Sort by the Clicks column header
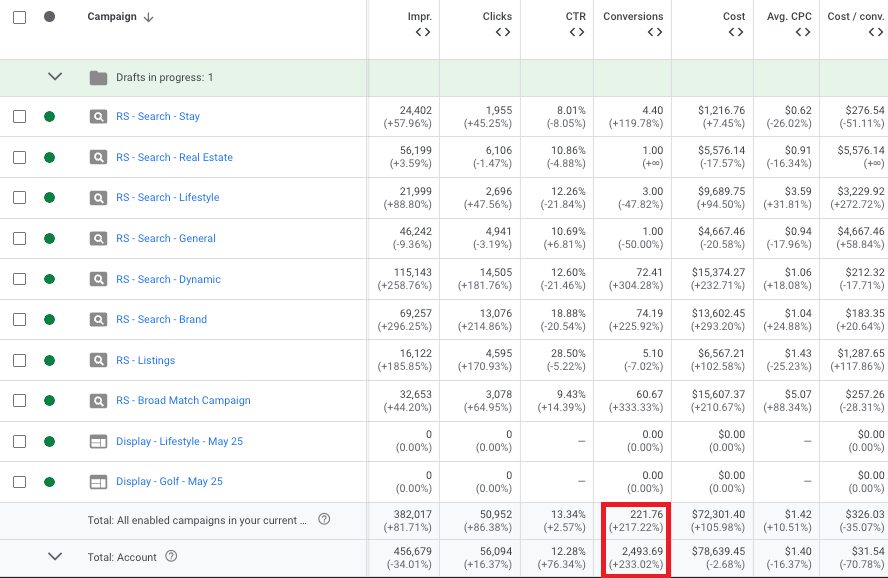Image resolution: width=888 pixels, height=578 pixels. point(497,16)
